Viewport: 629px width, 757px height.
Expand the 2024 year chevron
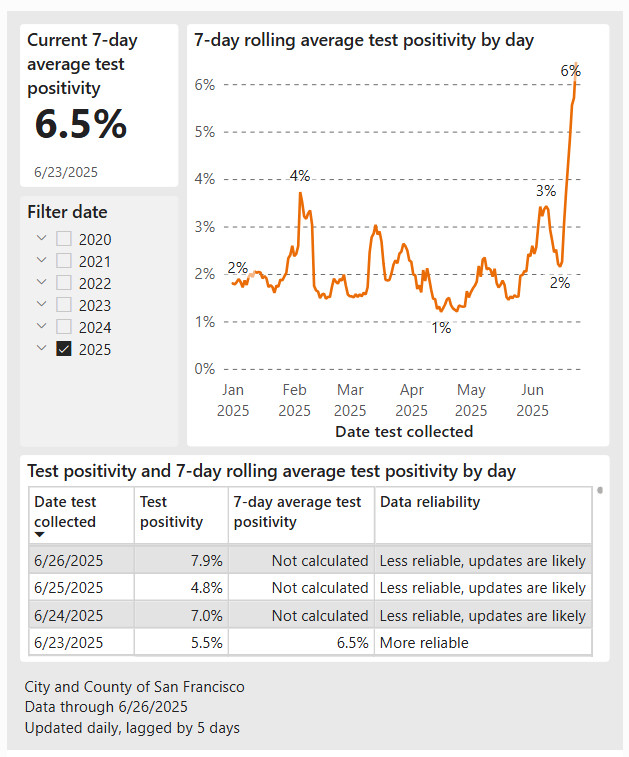click(x=42, y=326)
